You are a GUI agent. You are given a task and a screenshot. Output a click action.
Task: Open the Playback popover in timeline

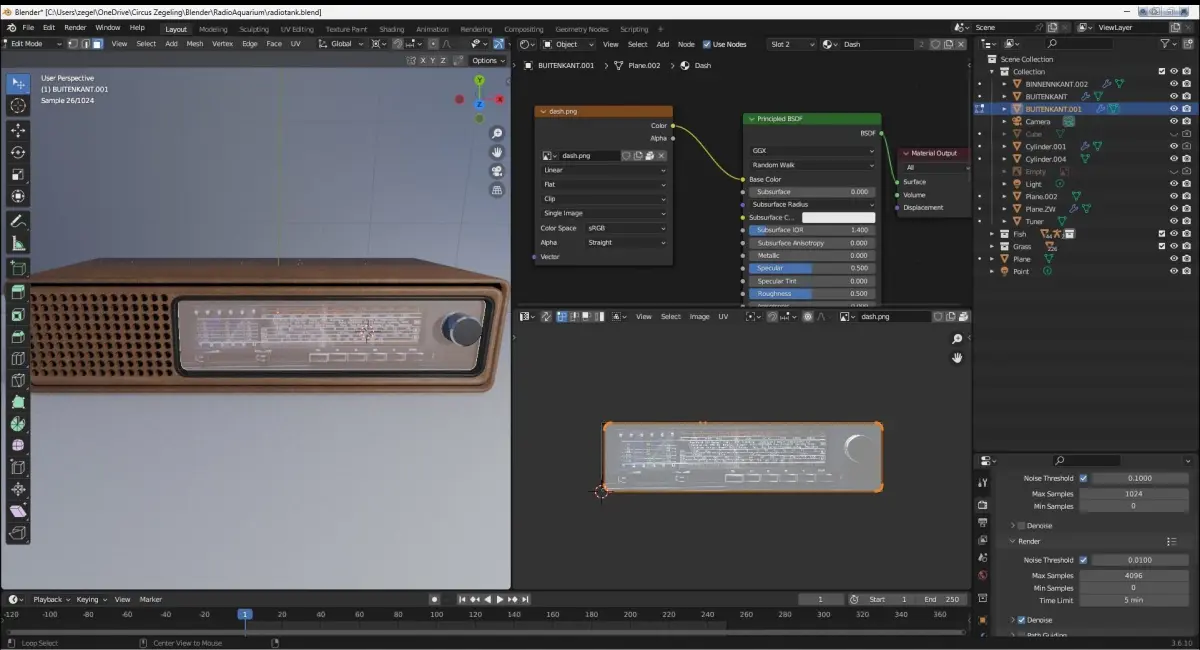coord(50,599)
